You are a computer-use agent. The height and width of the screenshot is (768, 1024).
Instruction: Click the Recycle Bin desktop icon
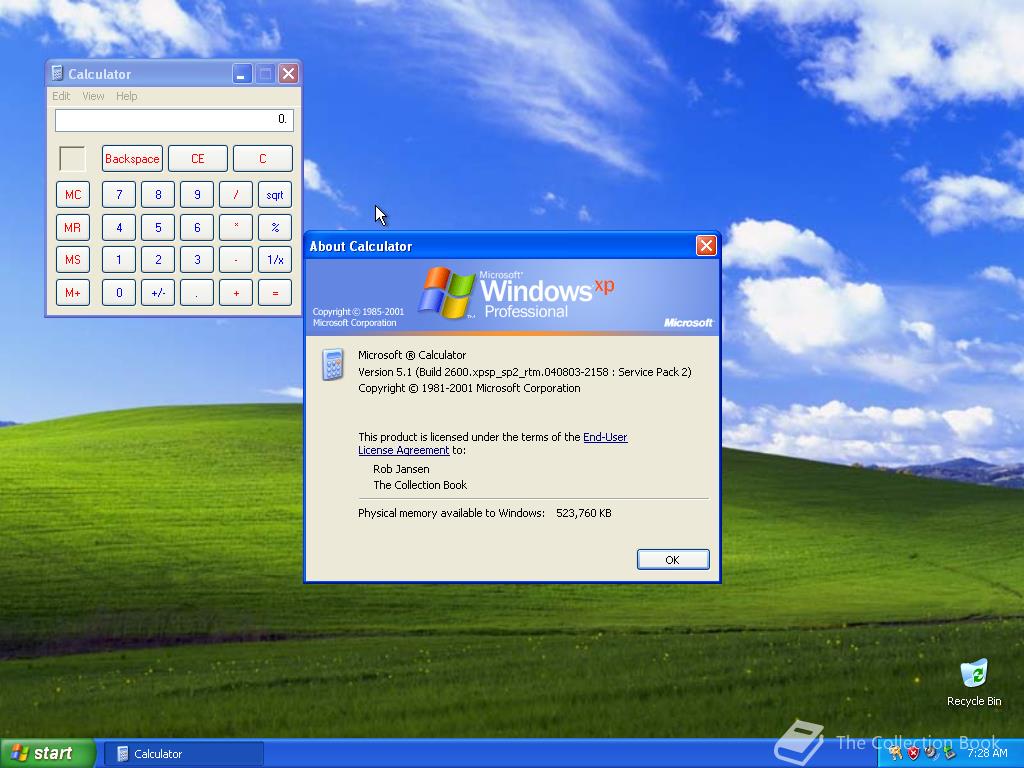click(974, 682)
